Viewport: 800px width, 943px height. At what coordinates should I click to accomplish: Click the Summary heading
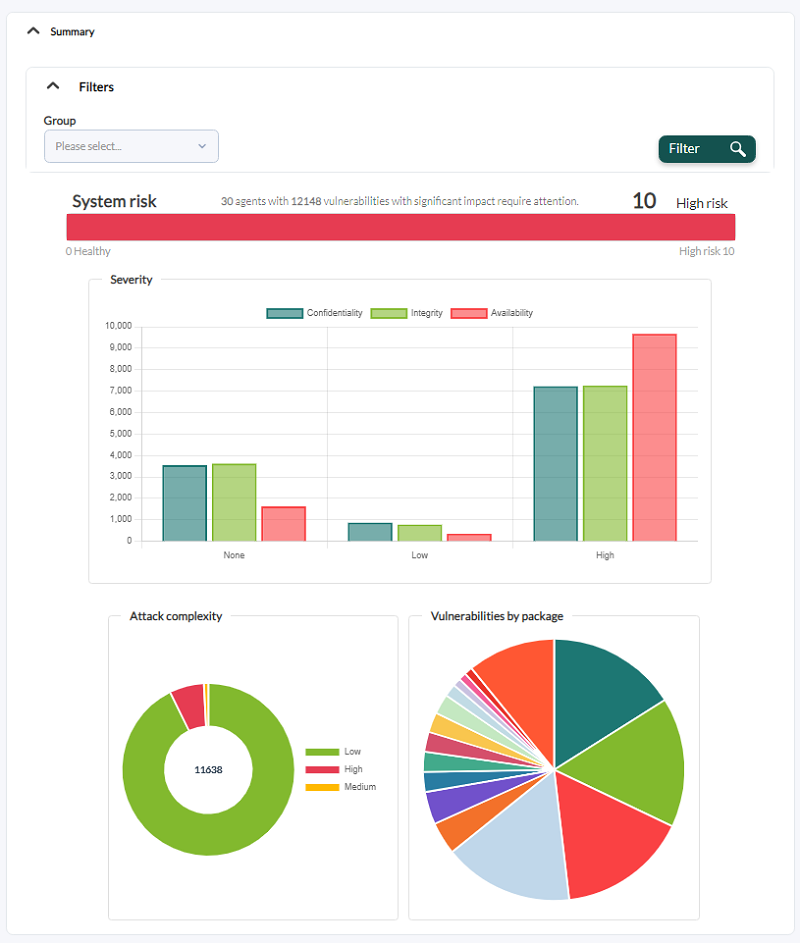pos(72,31)
